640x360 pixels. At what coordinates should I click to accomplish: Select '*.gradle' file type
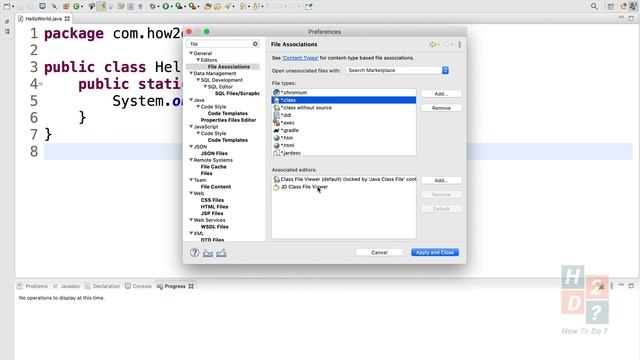(x=344, y=130)
